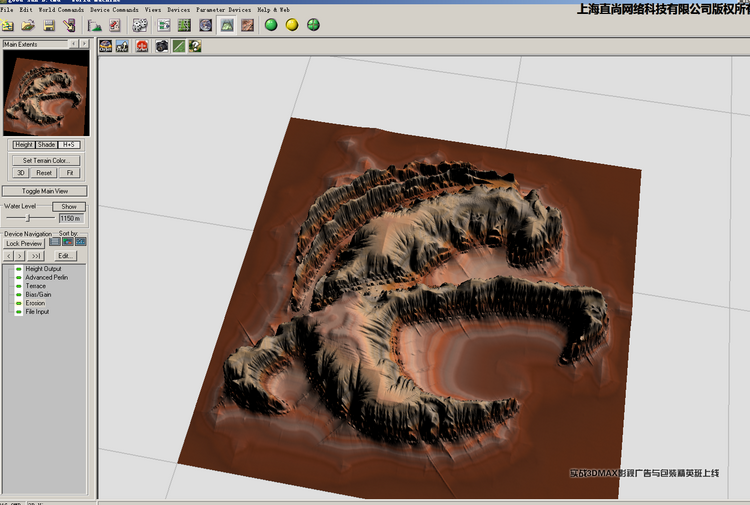Image resolution: width=750 pixels, height=505 pixels.
Task: Open the Devices menu
Action: point(178,10)
